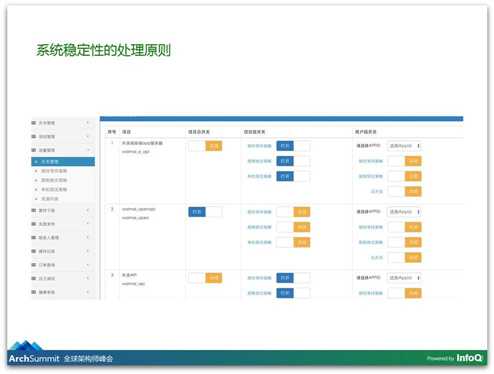Viewport: 494px width, 374px height.
Task: Toggle first user-group switch under row 2 AppId select
Action: point(405,227)
